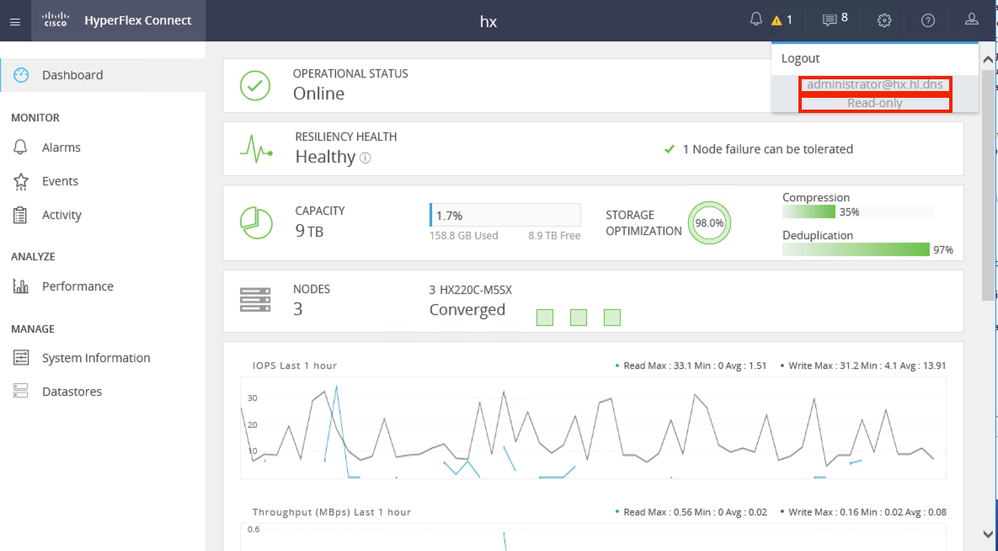Open the Dashboard menu item
The image size is (998, 551).
[x=102, y=75]
